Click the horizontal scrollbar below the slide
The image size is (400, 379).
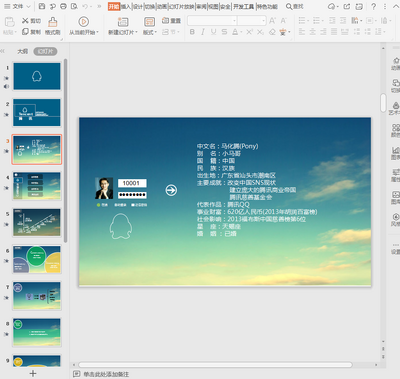pos(215,365)
